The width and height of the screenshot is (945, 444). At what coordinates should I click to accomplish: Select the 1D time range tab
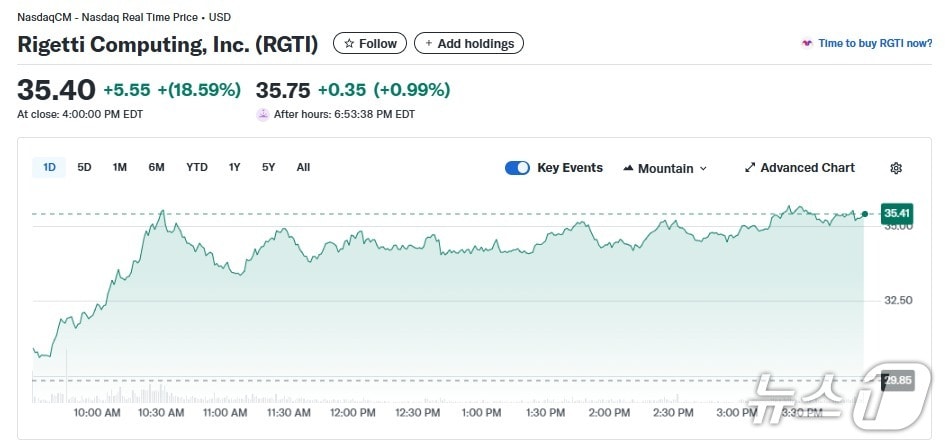coord(49,167)
